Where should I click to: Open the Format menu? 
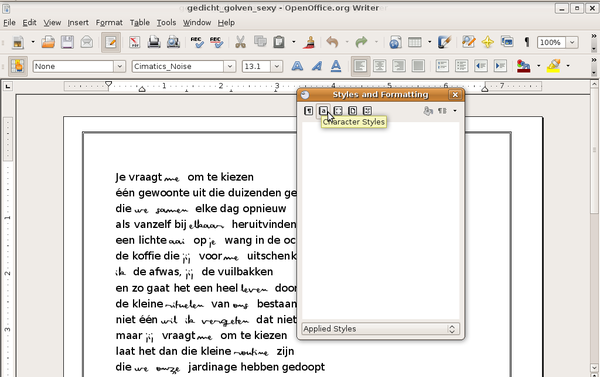click(x=109, y=23)
